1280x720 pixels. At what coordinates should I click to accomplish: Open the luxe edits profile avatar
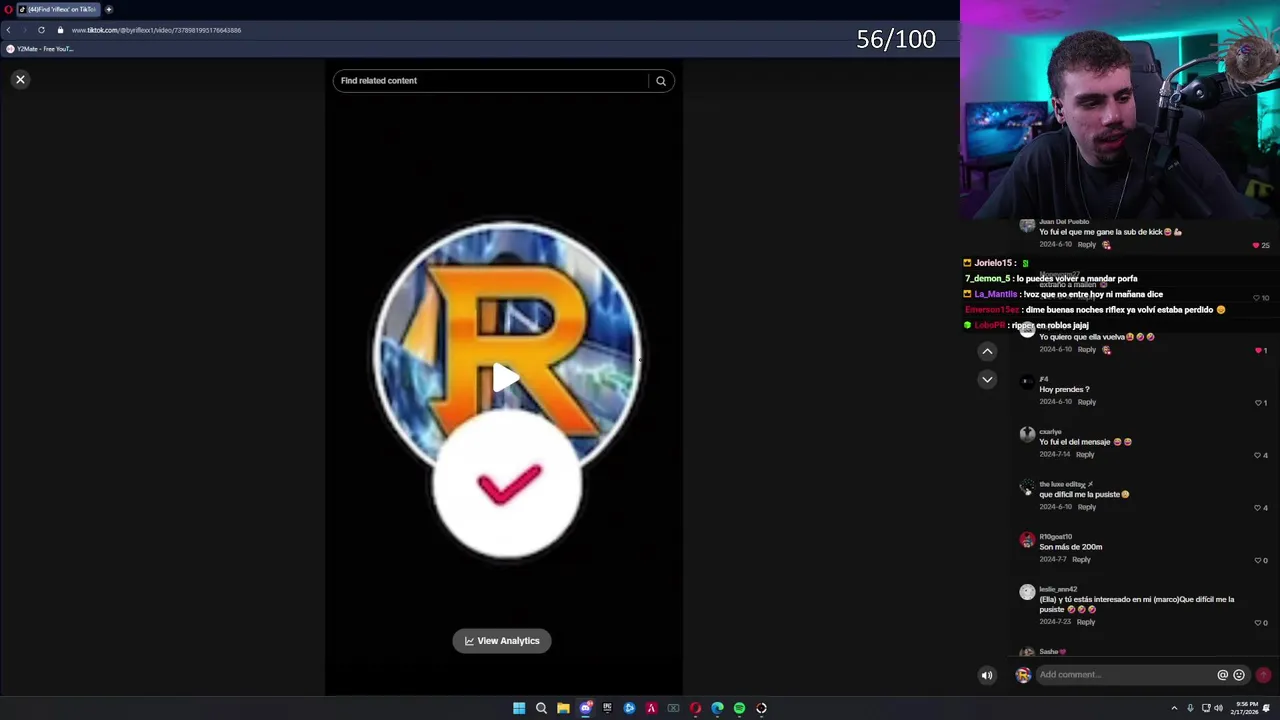tap(1027, 487)
